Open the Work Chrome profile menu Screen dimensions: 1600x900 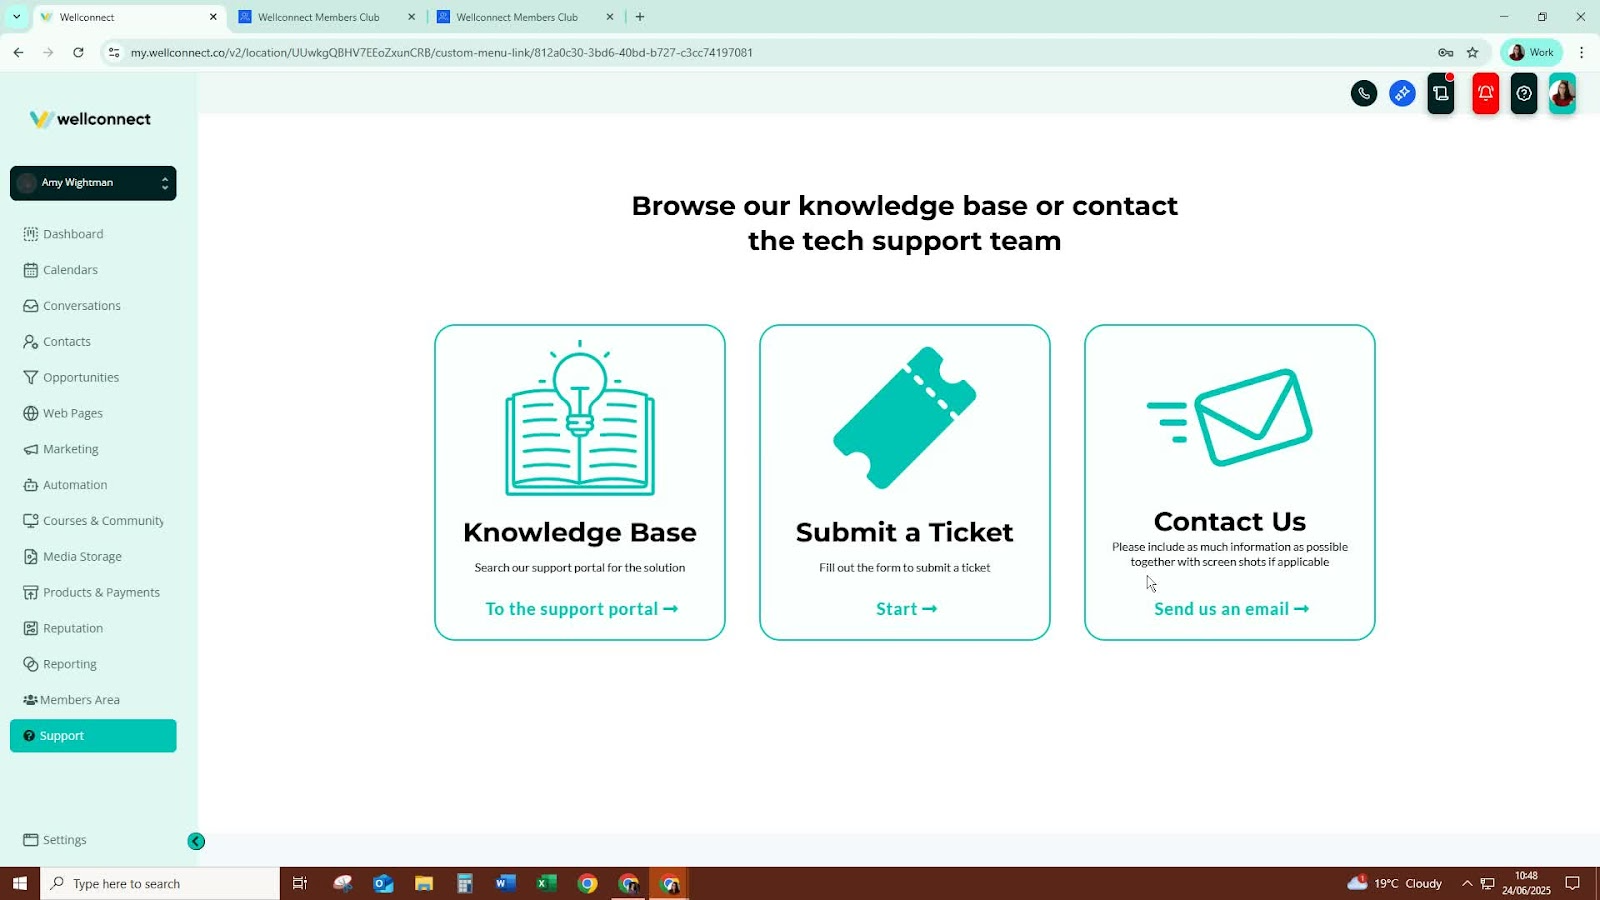(x=1531, y=52)
